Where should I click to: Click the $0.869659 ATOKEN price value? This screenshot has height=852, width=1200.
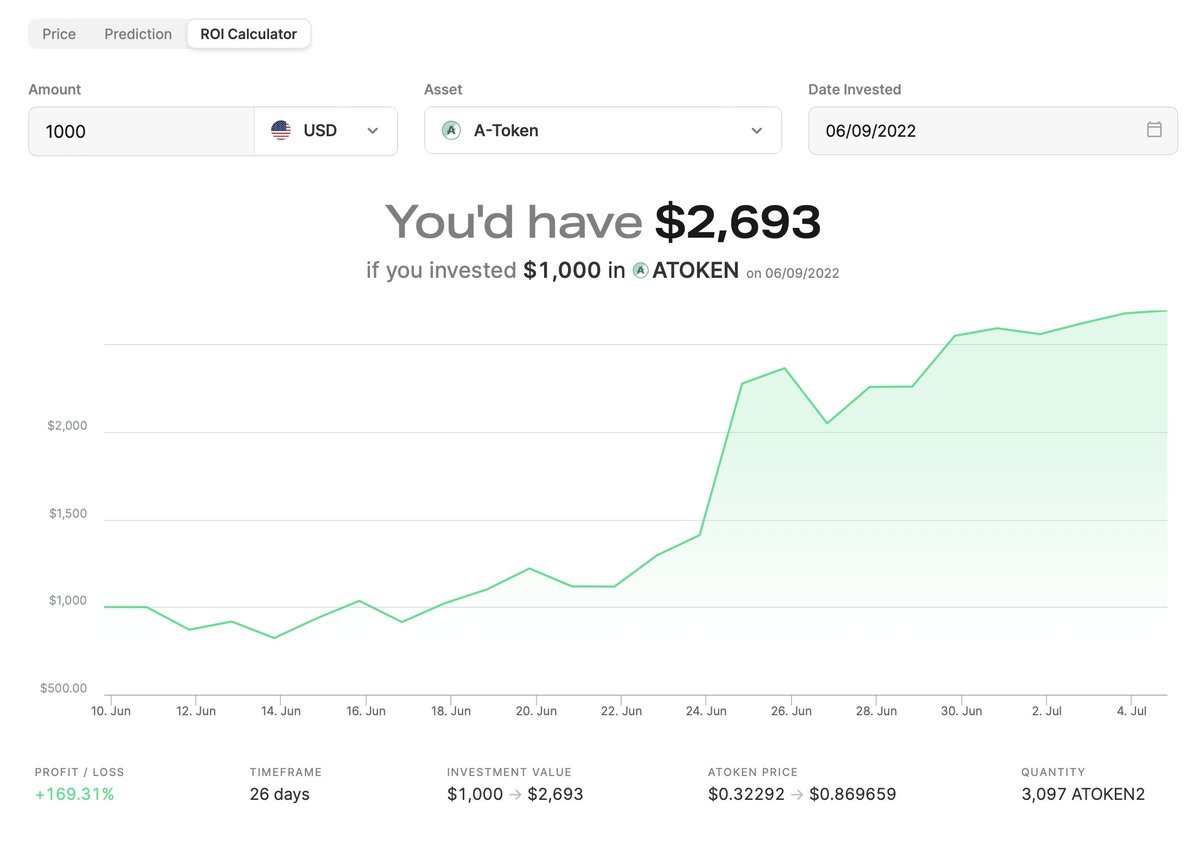(x=853, y=794)
